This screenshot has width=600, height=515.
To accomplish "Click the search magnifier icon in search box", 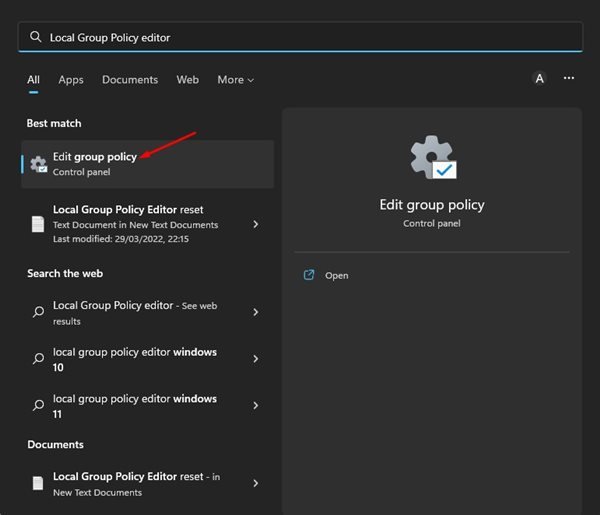I will [36, 37].
